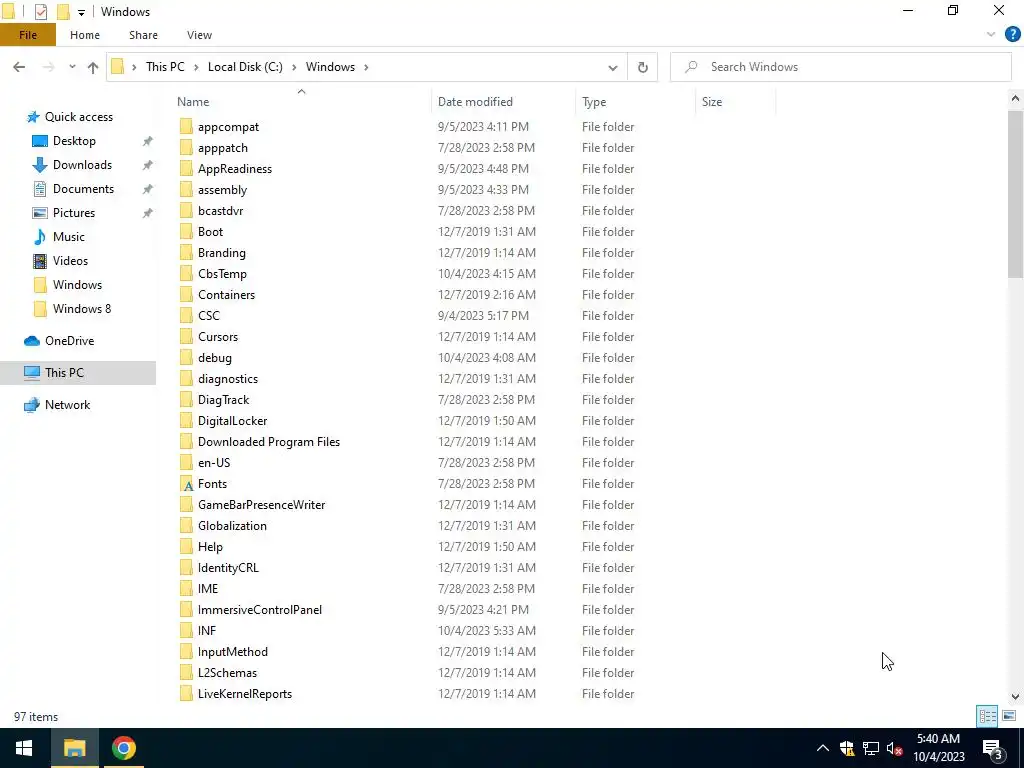Open Explorer Help question mark icon
1024x768 pixels.
click(x=1012, y=34)
